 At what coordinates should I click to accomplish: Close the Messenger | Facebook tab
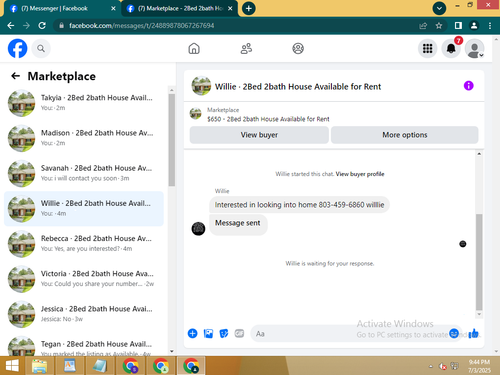pyautogui.click(x=113, y=8)
